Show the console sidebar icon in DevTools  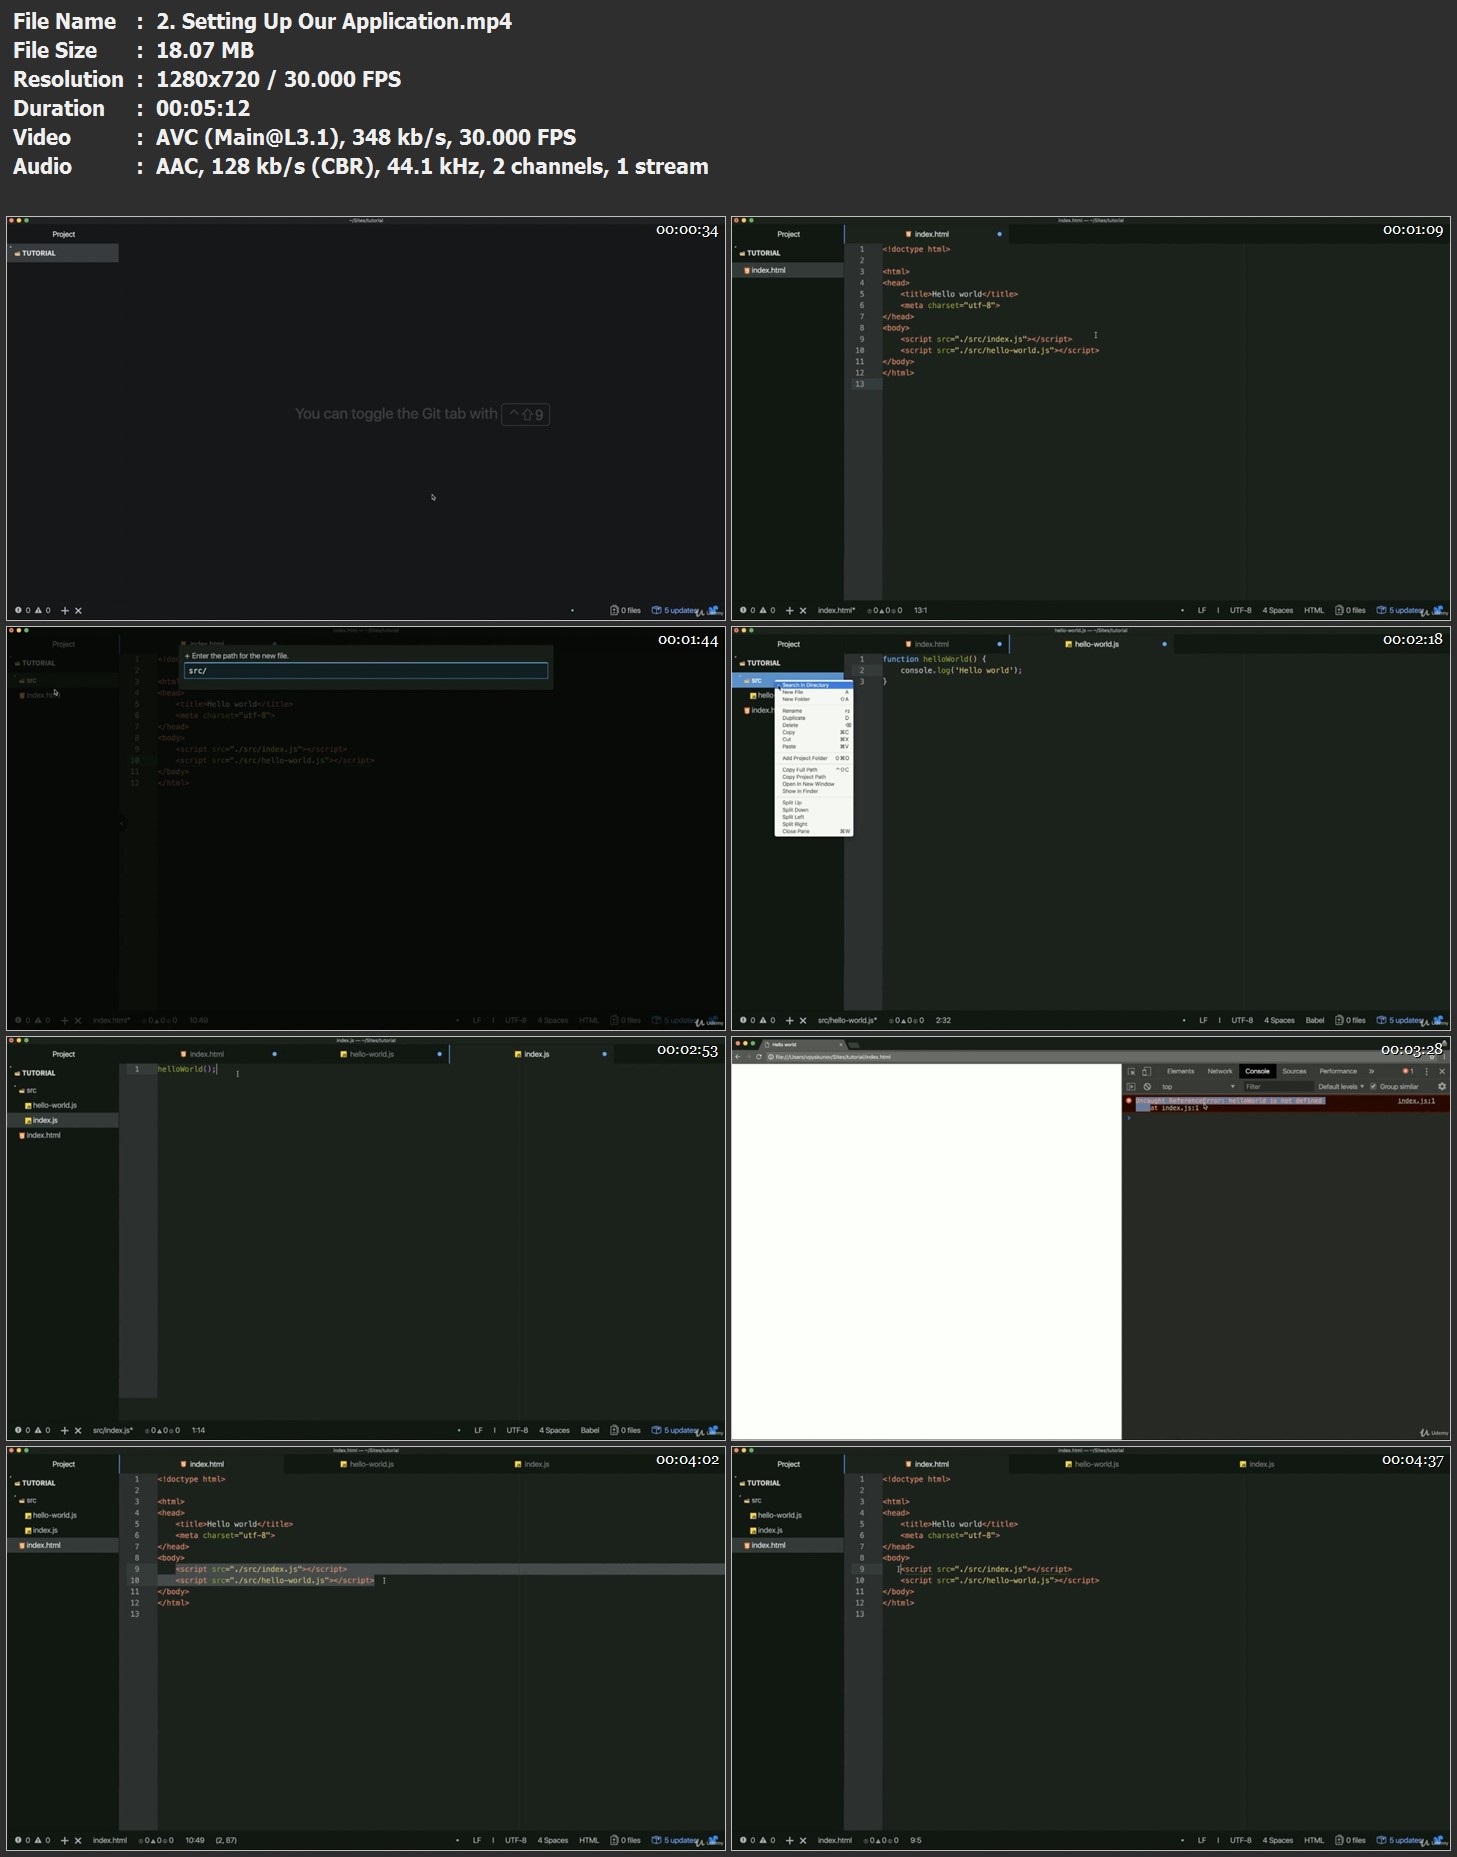coord(1131,1086)
